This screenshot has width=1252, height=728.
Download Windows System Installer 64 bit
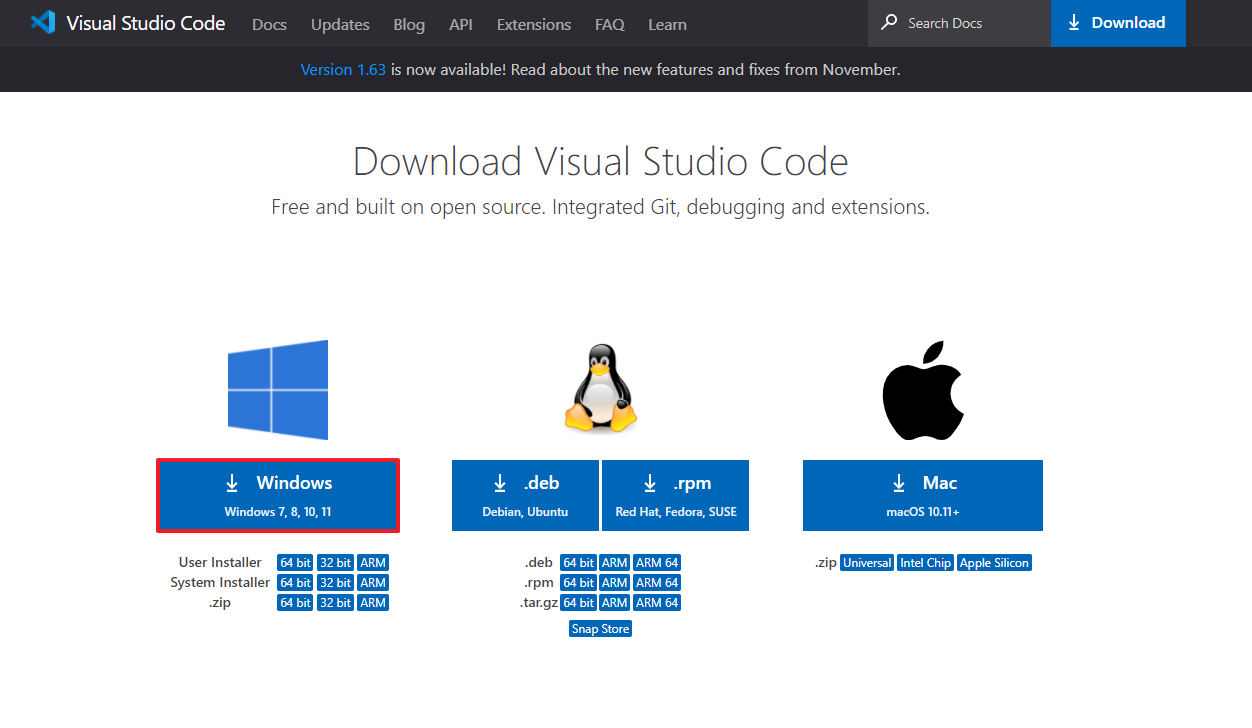(x=295, y=583)
